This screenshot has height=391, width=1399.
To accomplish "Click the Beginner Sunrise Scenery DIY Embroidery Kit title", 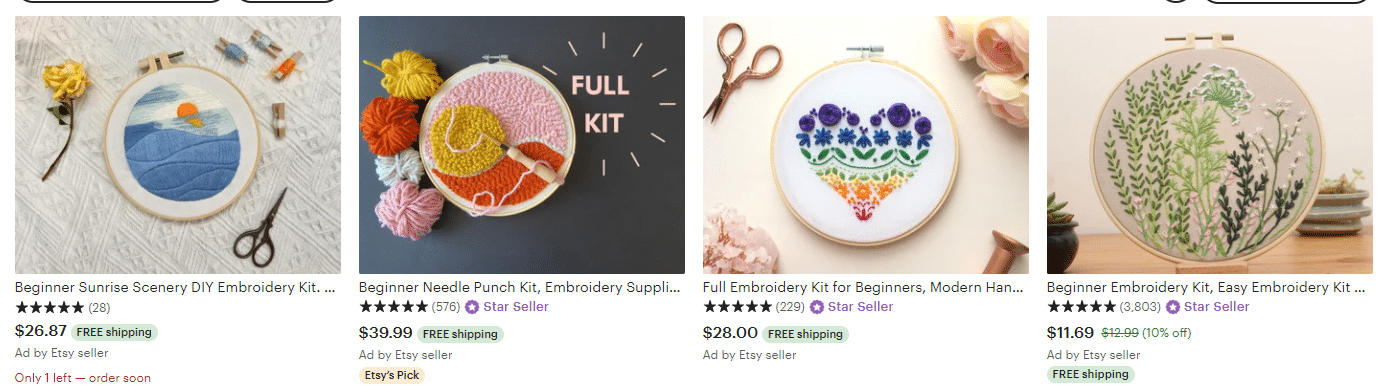I will (176, 287).
